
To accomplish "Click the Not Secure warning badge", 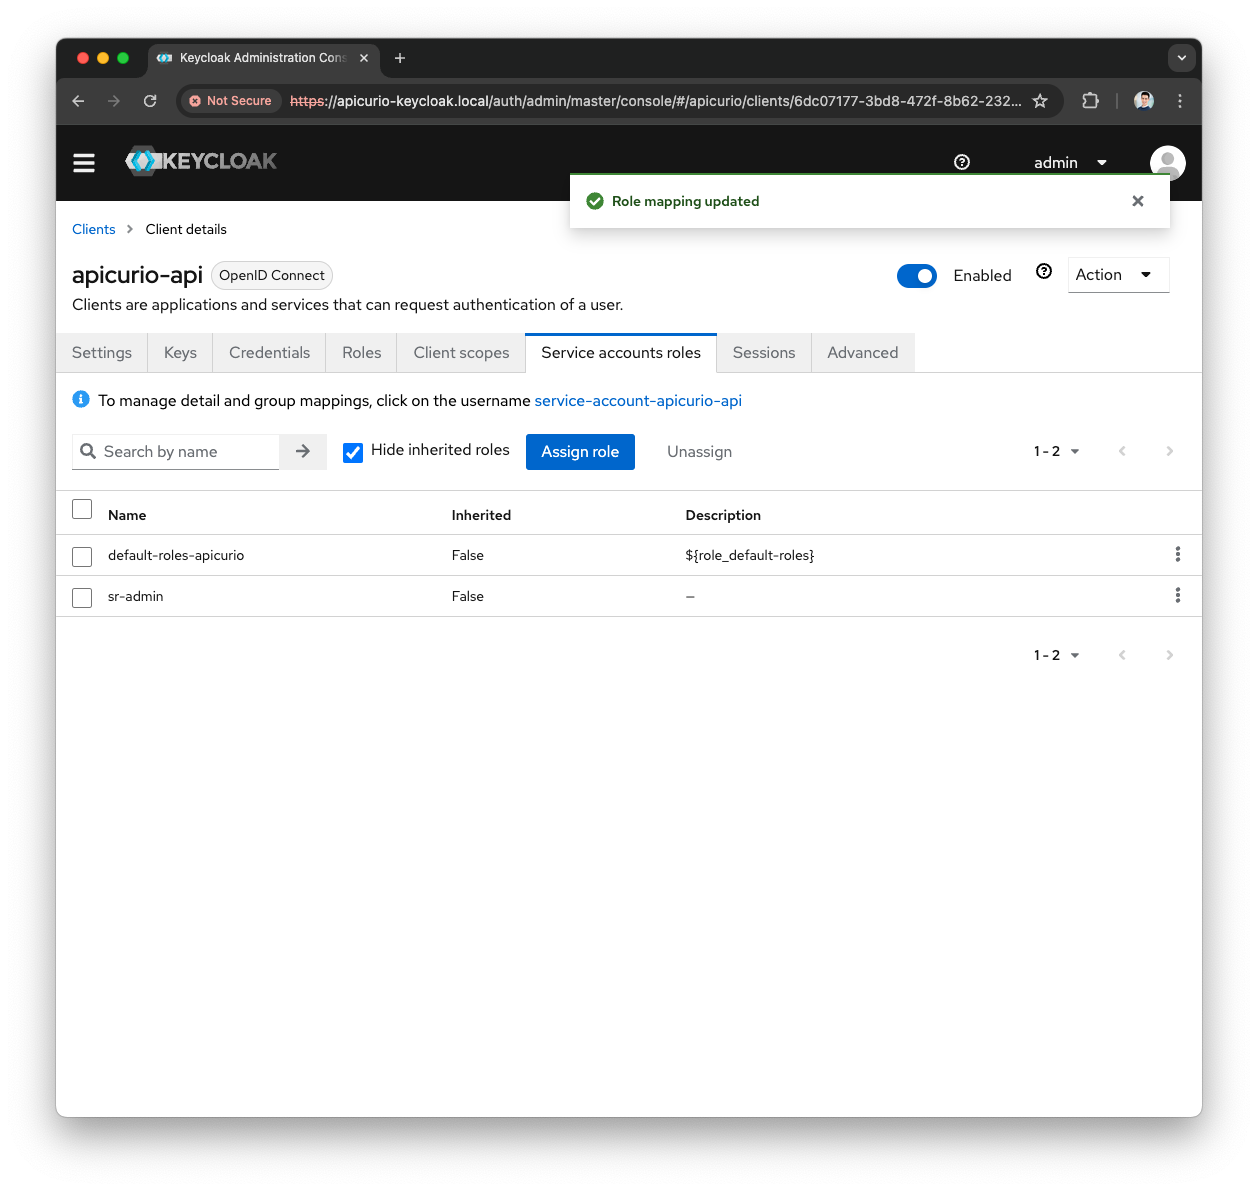I will tap(231, 101).
